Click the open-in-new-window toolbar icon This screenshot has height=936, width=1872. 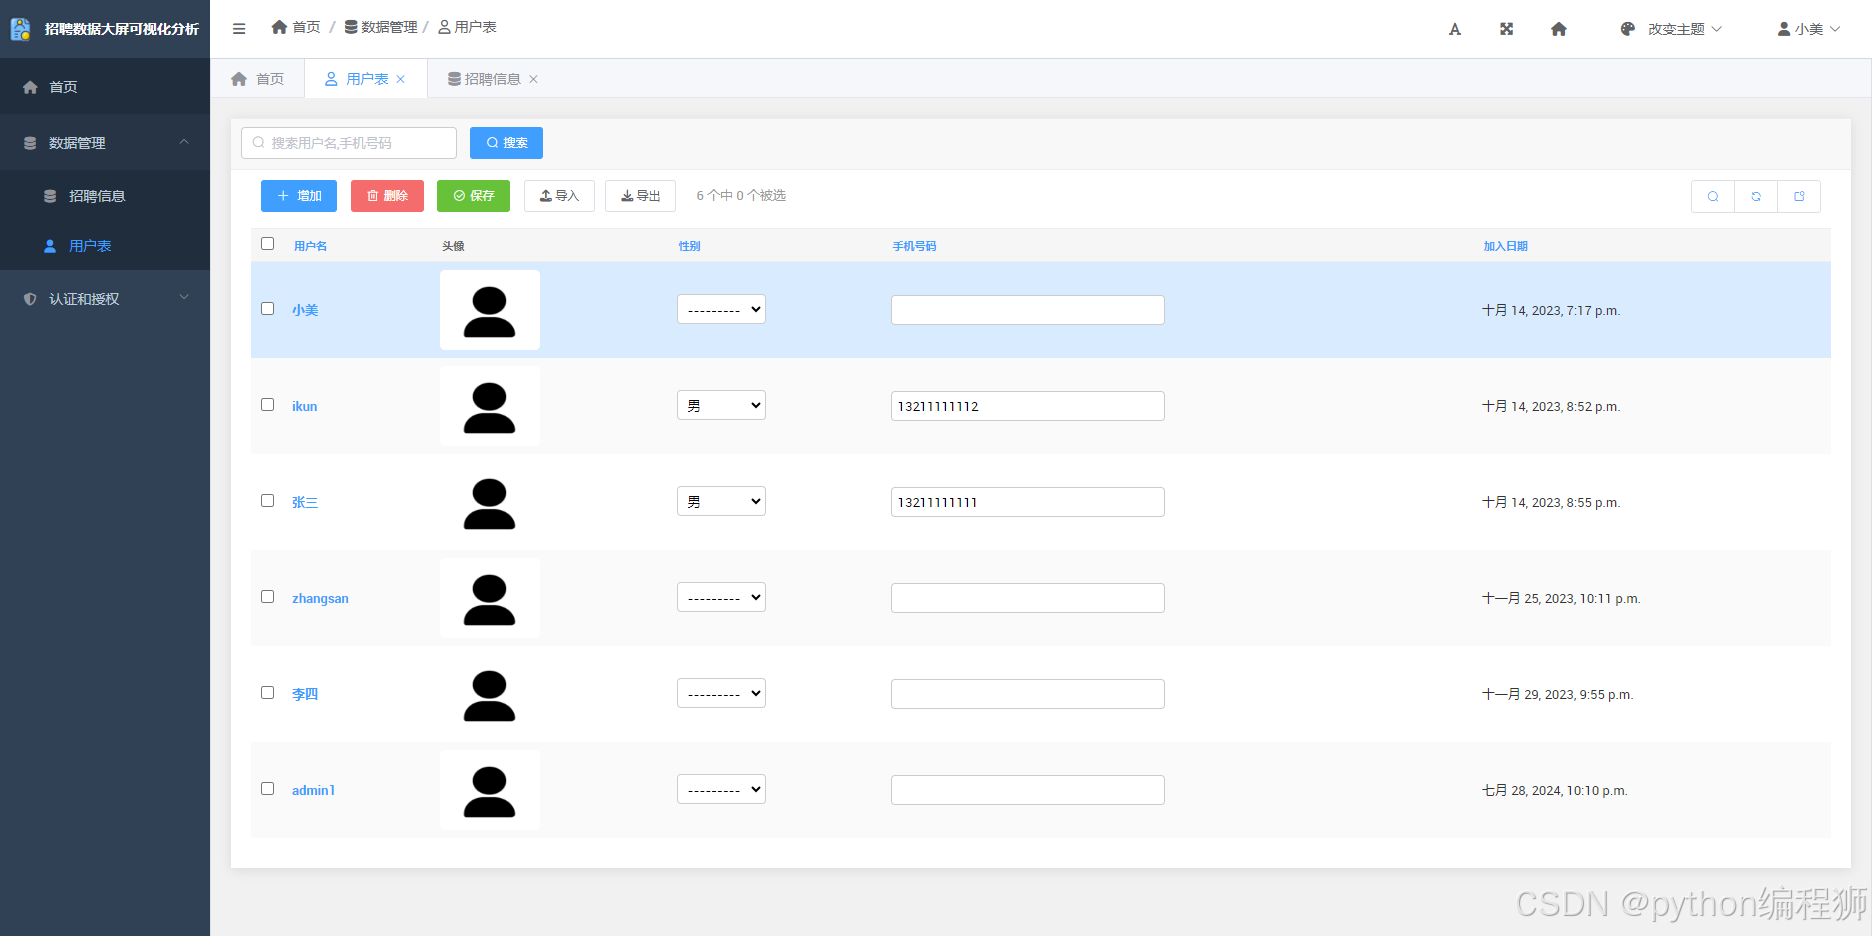(x=1799, y=196)
